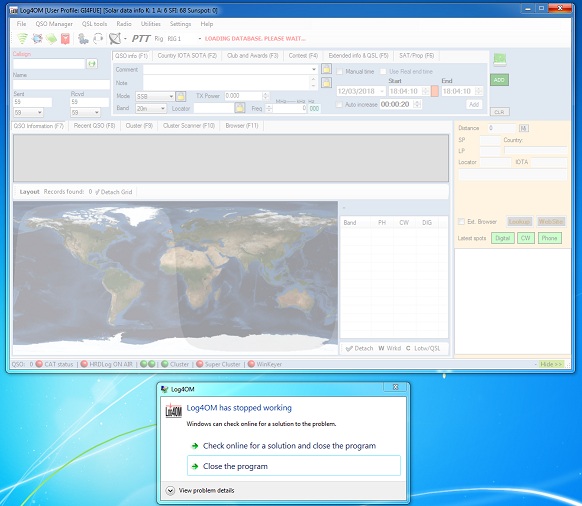Click the lock icon beside Comment field
This screenshot has height=506, width=582.
[x=326, y=69]
